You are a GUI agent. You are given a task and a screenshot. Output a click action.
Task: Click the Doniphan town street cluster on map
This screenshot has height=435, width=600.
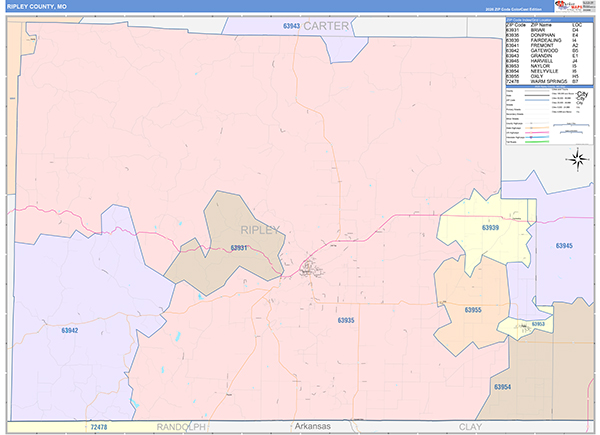[311, 268]
